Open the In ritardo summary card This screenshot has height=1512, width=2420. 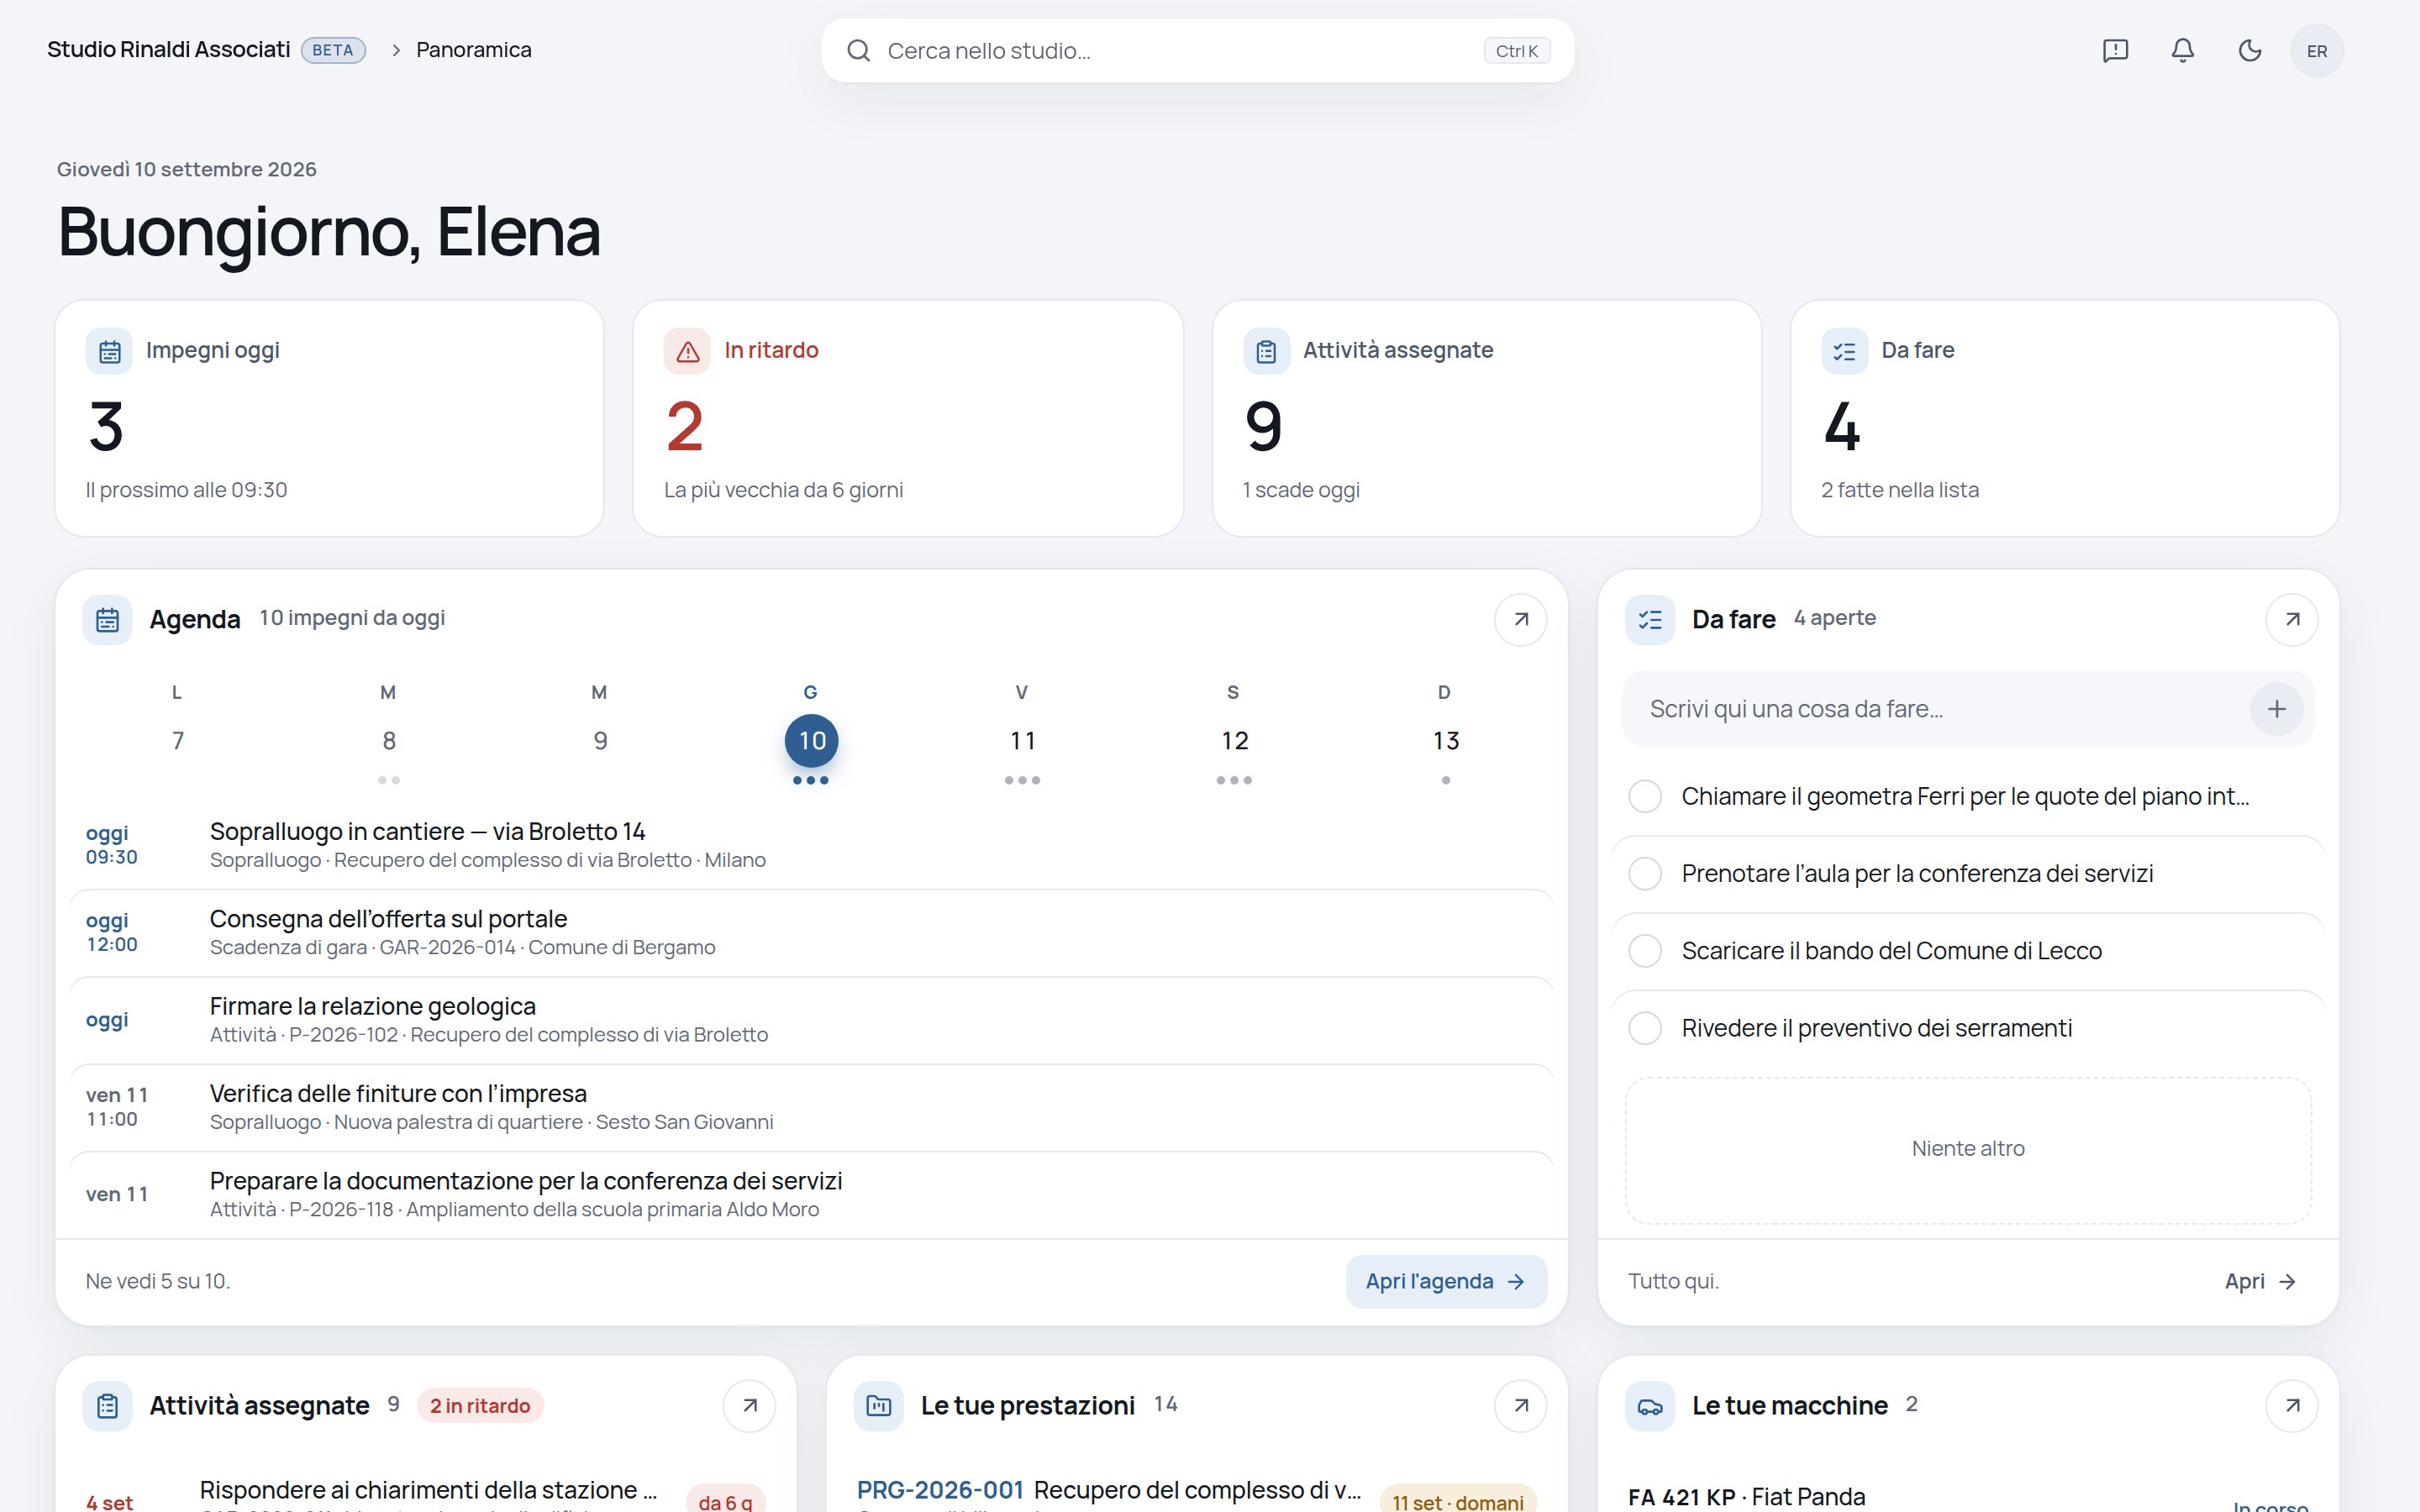tap(908, 418)
